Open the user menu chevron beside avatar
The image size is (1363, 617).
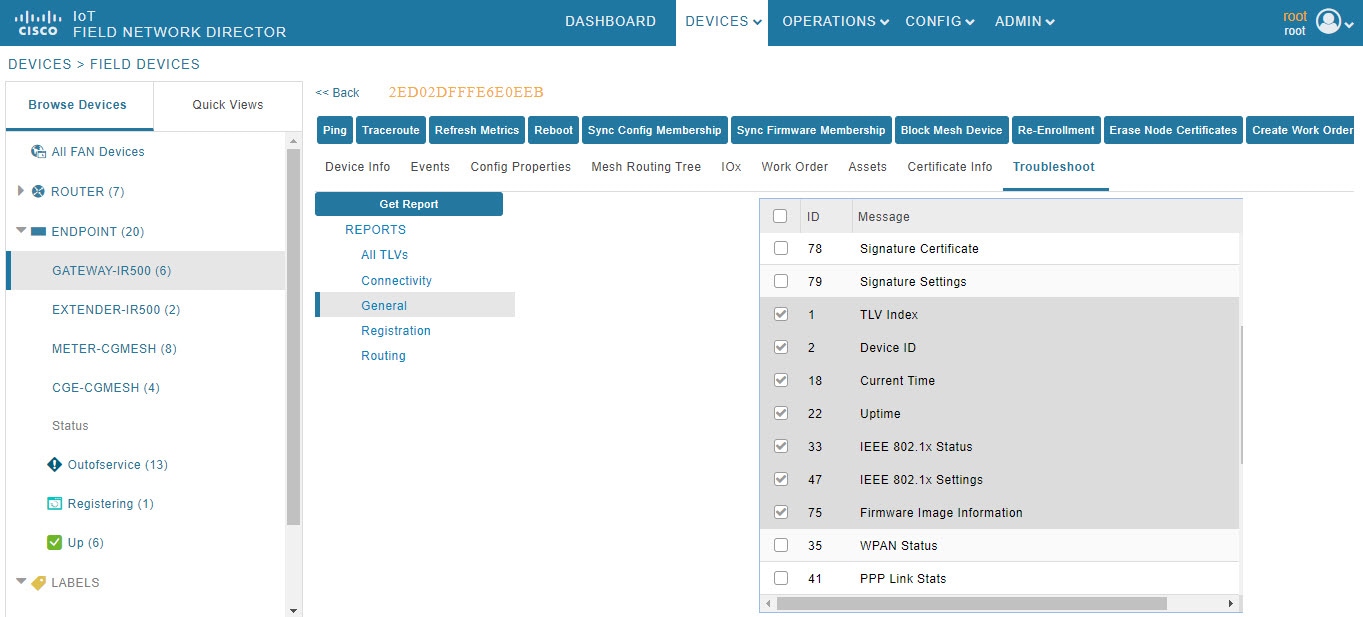(1350, 23)
